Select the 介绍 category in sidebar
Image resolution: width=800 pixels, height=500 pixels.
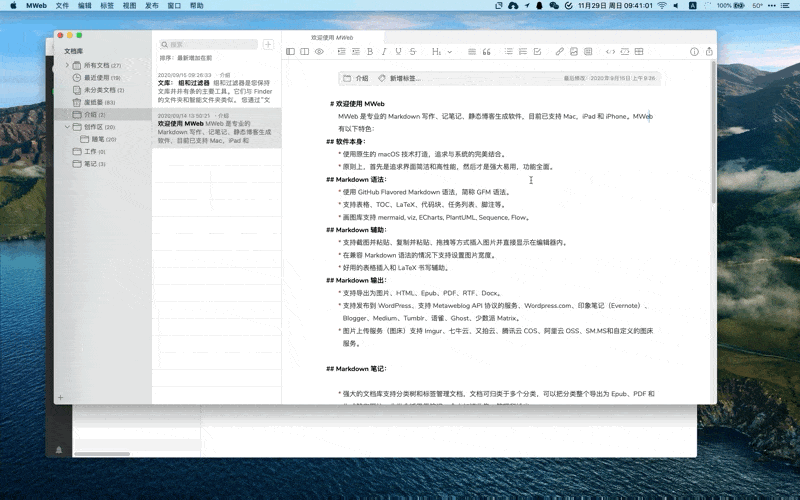coord(103,114)
